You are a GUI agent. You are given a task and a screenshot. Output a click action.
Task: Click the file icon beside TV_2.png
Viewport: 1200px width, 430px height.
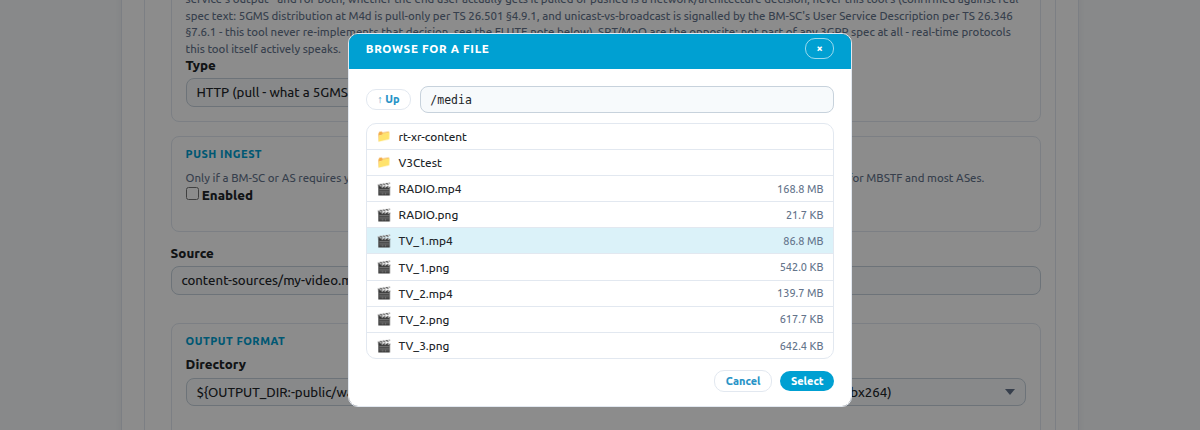point(383,319)
